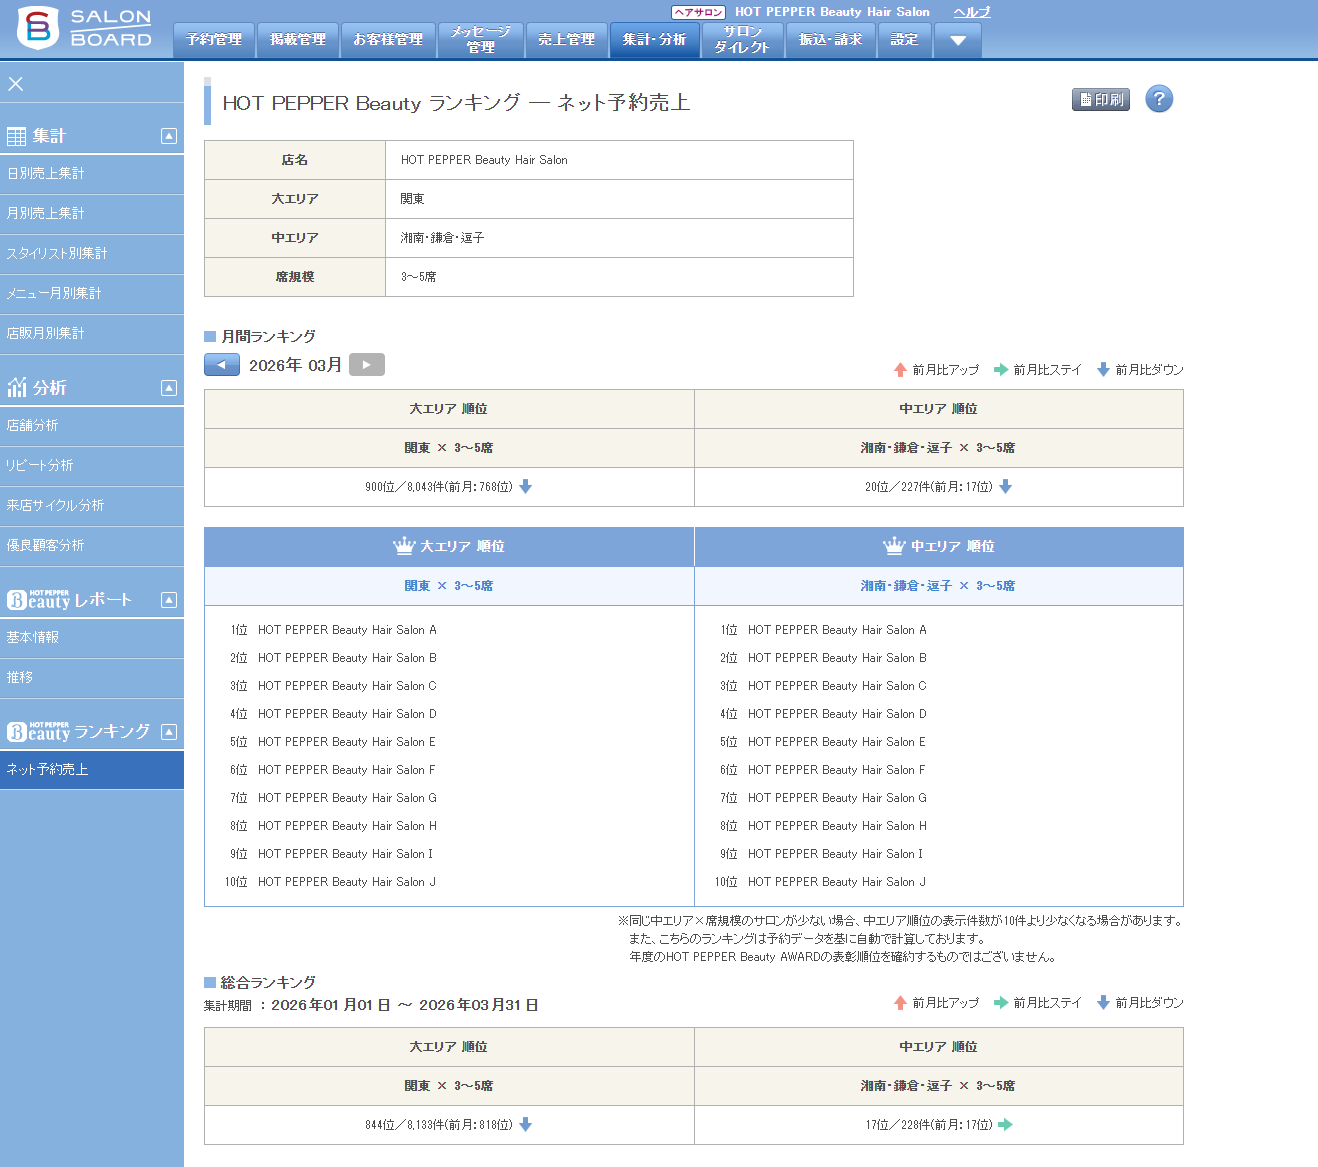1318x1167 pixels.
Task: Click 8位 Salon H in 中エリア list
Action: (x=823, y=826)
